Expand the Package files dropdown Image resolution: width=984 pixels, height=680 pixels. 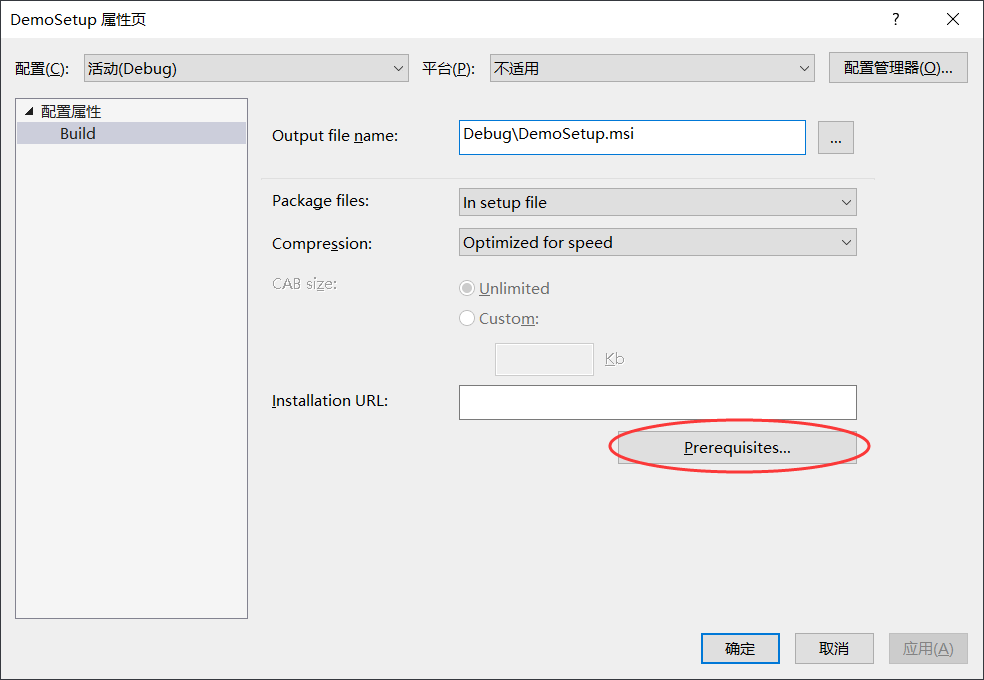657,202
